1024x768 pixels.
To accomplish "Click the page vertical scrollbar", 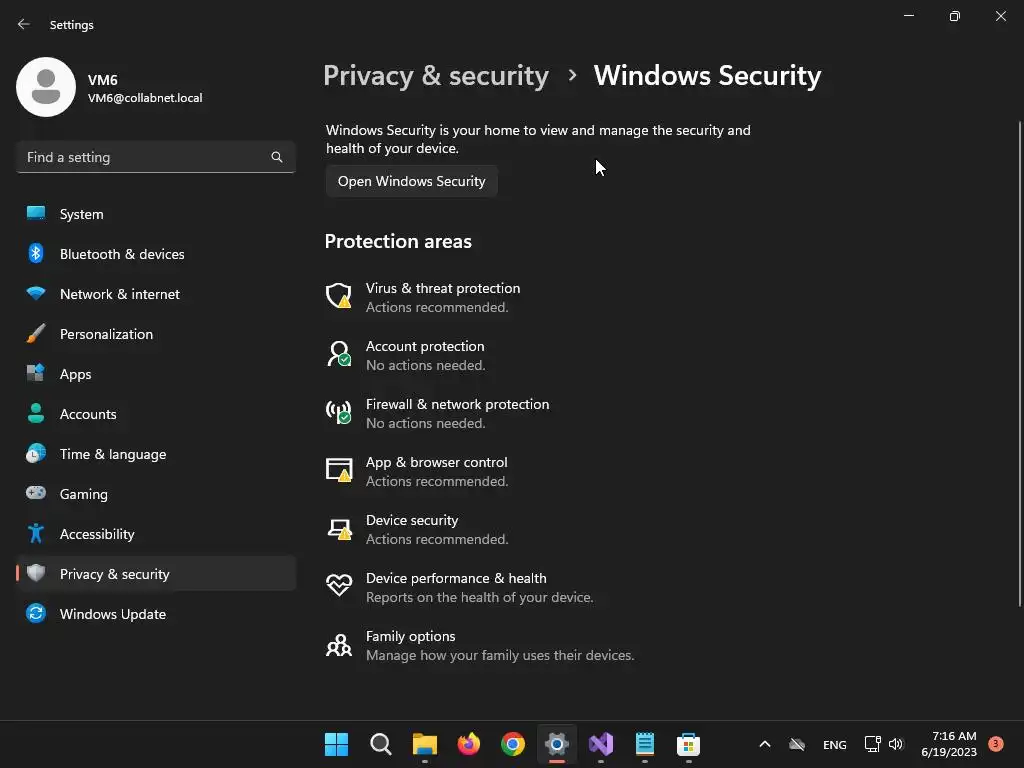I will tap(1019, 364).
